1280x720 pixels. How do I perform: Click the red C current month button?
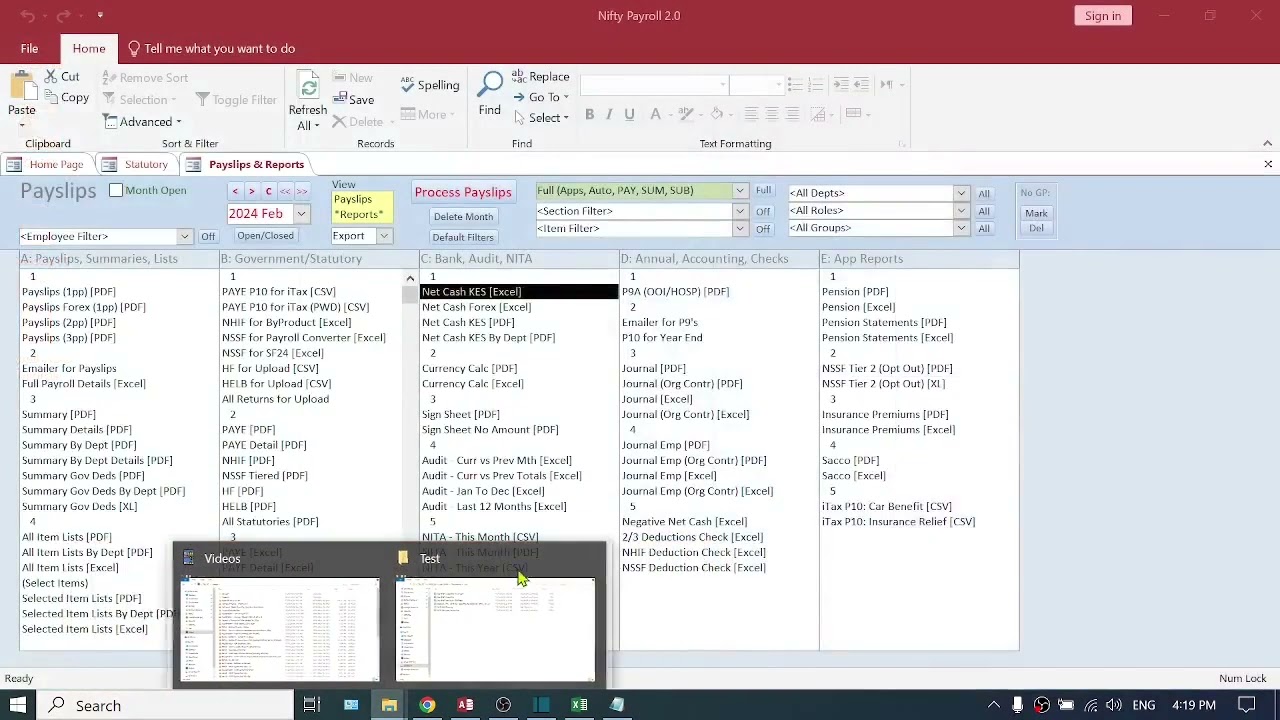tap(268, 191)
